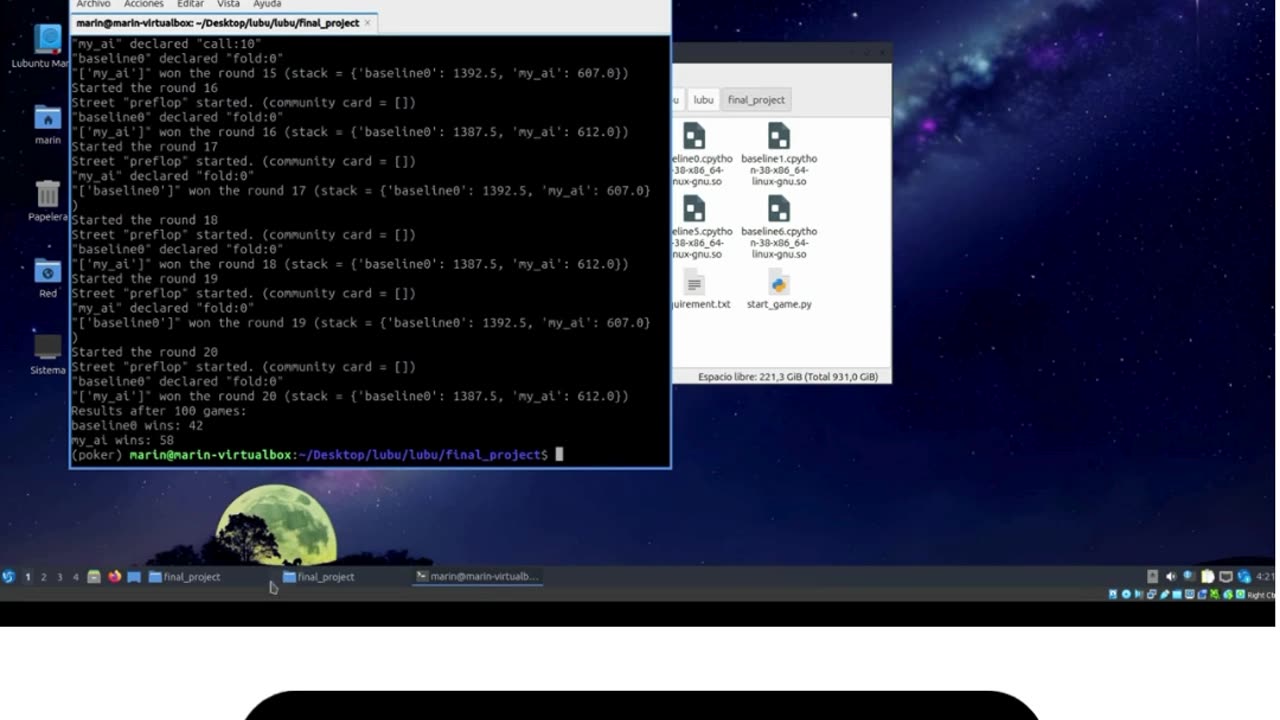Click the 'Started the round 16' line
Viewport: 1280px width, 720px height.
(144, 88)
